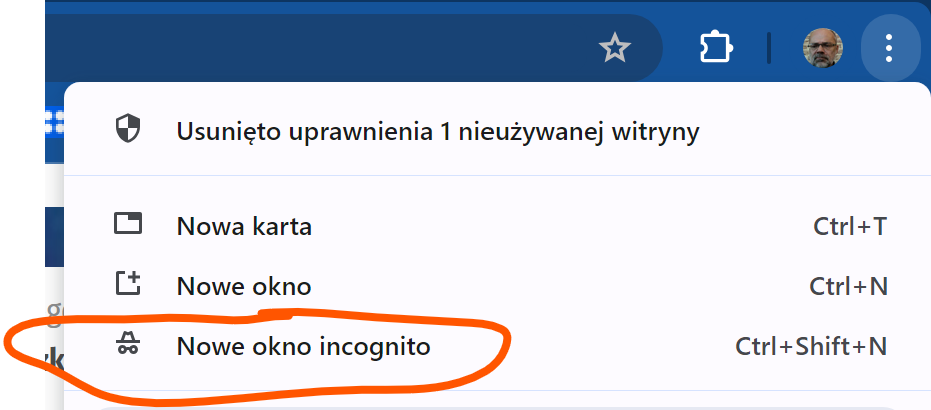Click the bold page text beside the menu

[54, 358]
